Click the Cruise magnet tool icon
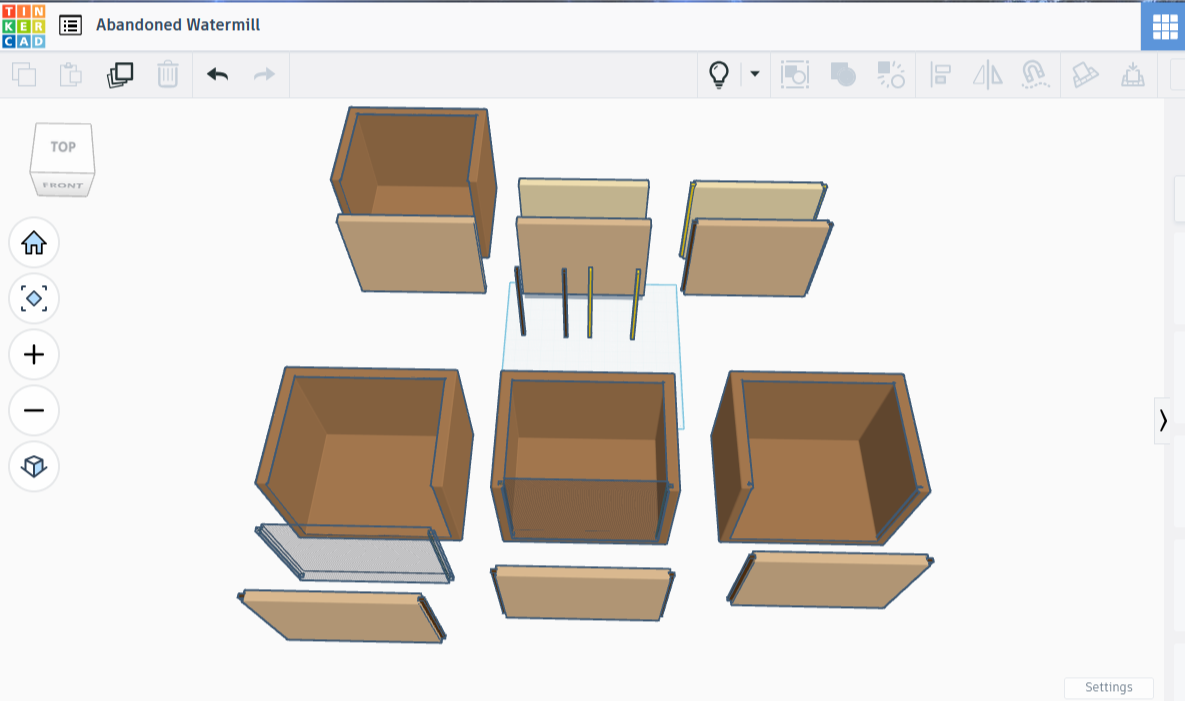1185x701 pixels. (1035, 74)
